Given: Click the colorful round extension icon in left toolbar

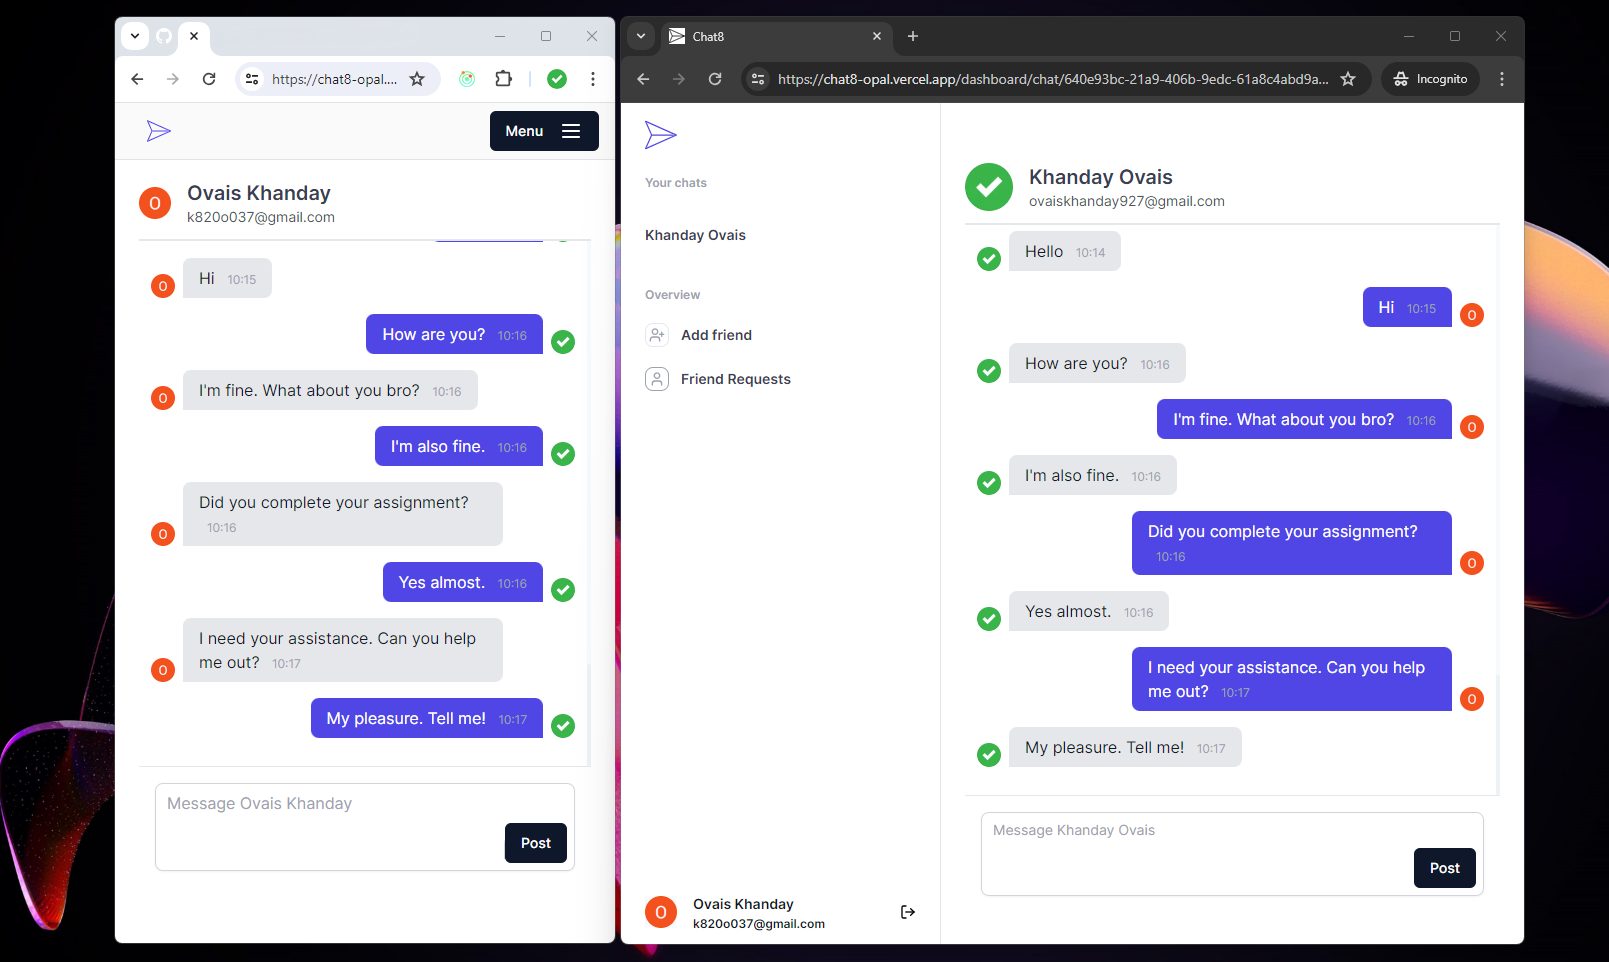Looking at the screenshot, I should pos(467,79).
